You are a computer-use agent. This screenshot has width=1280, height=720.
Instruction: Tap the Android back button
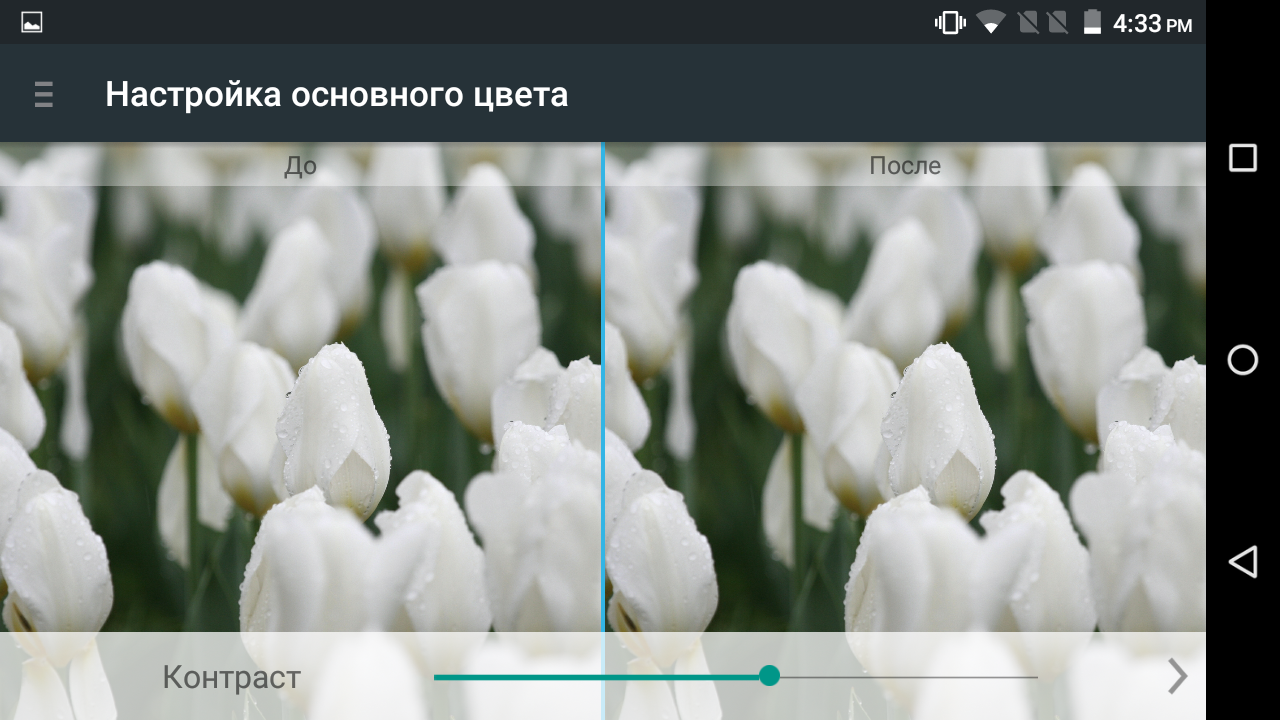coord(1242,562)
